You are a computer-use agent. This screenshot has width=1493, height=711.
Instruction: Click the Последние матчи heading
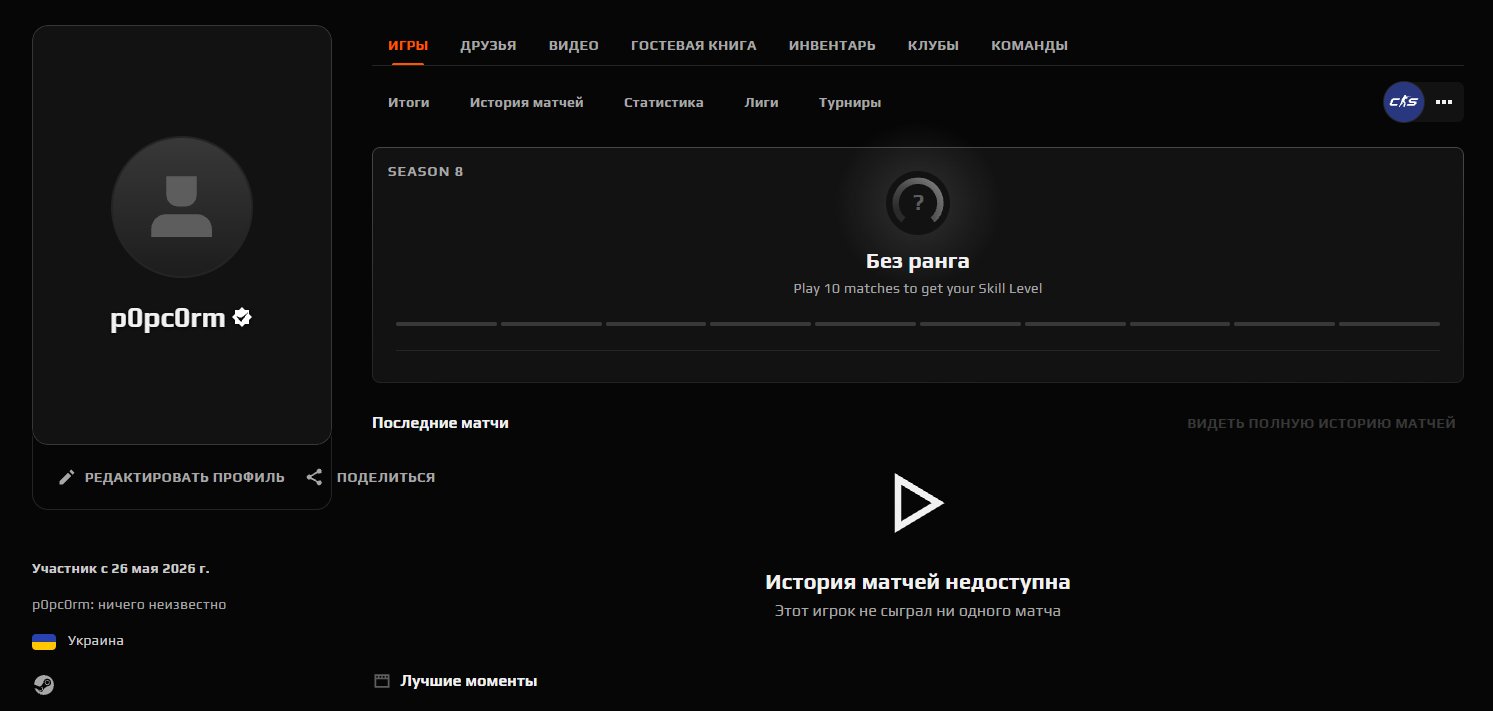tap(440, 423)
